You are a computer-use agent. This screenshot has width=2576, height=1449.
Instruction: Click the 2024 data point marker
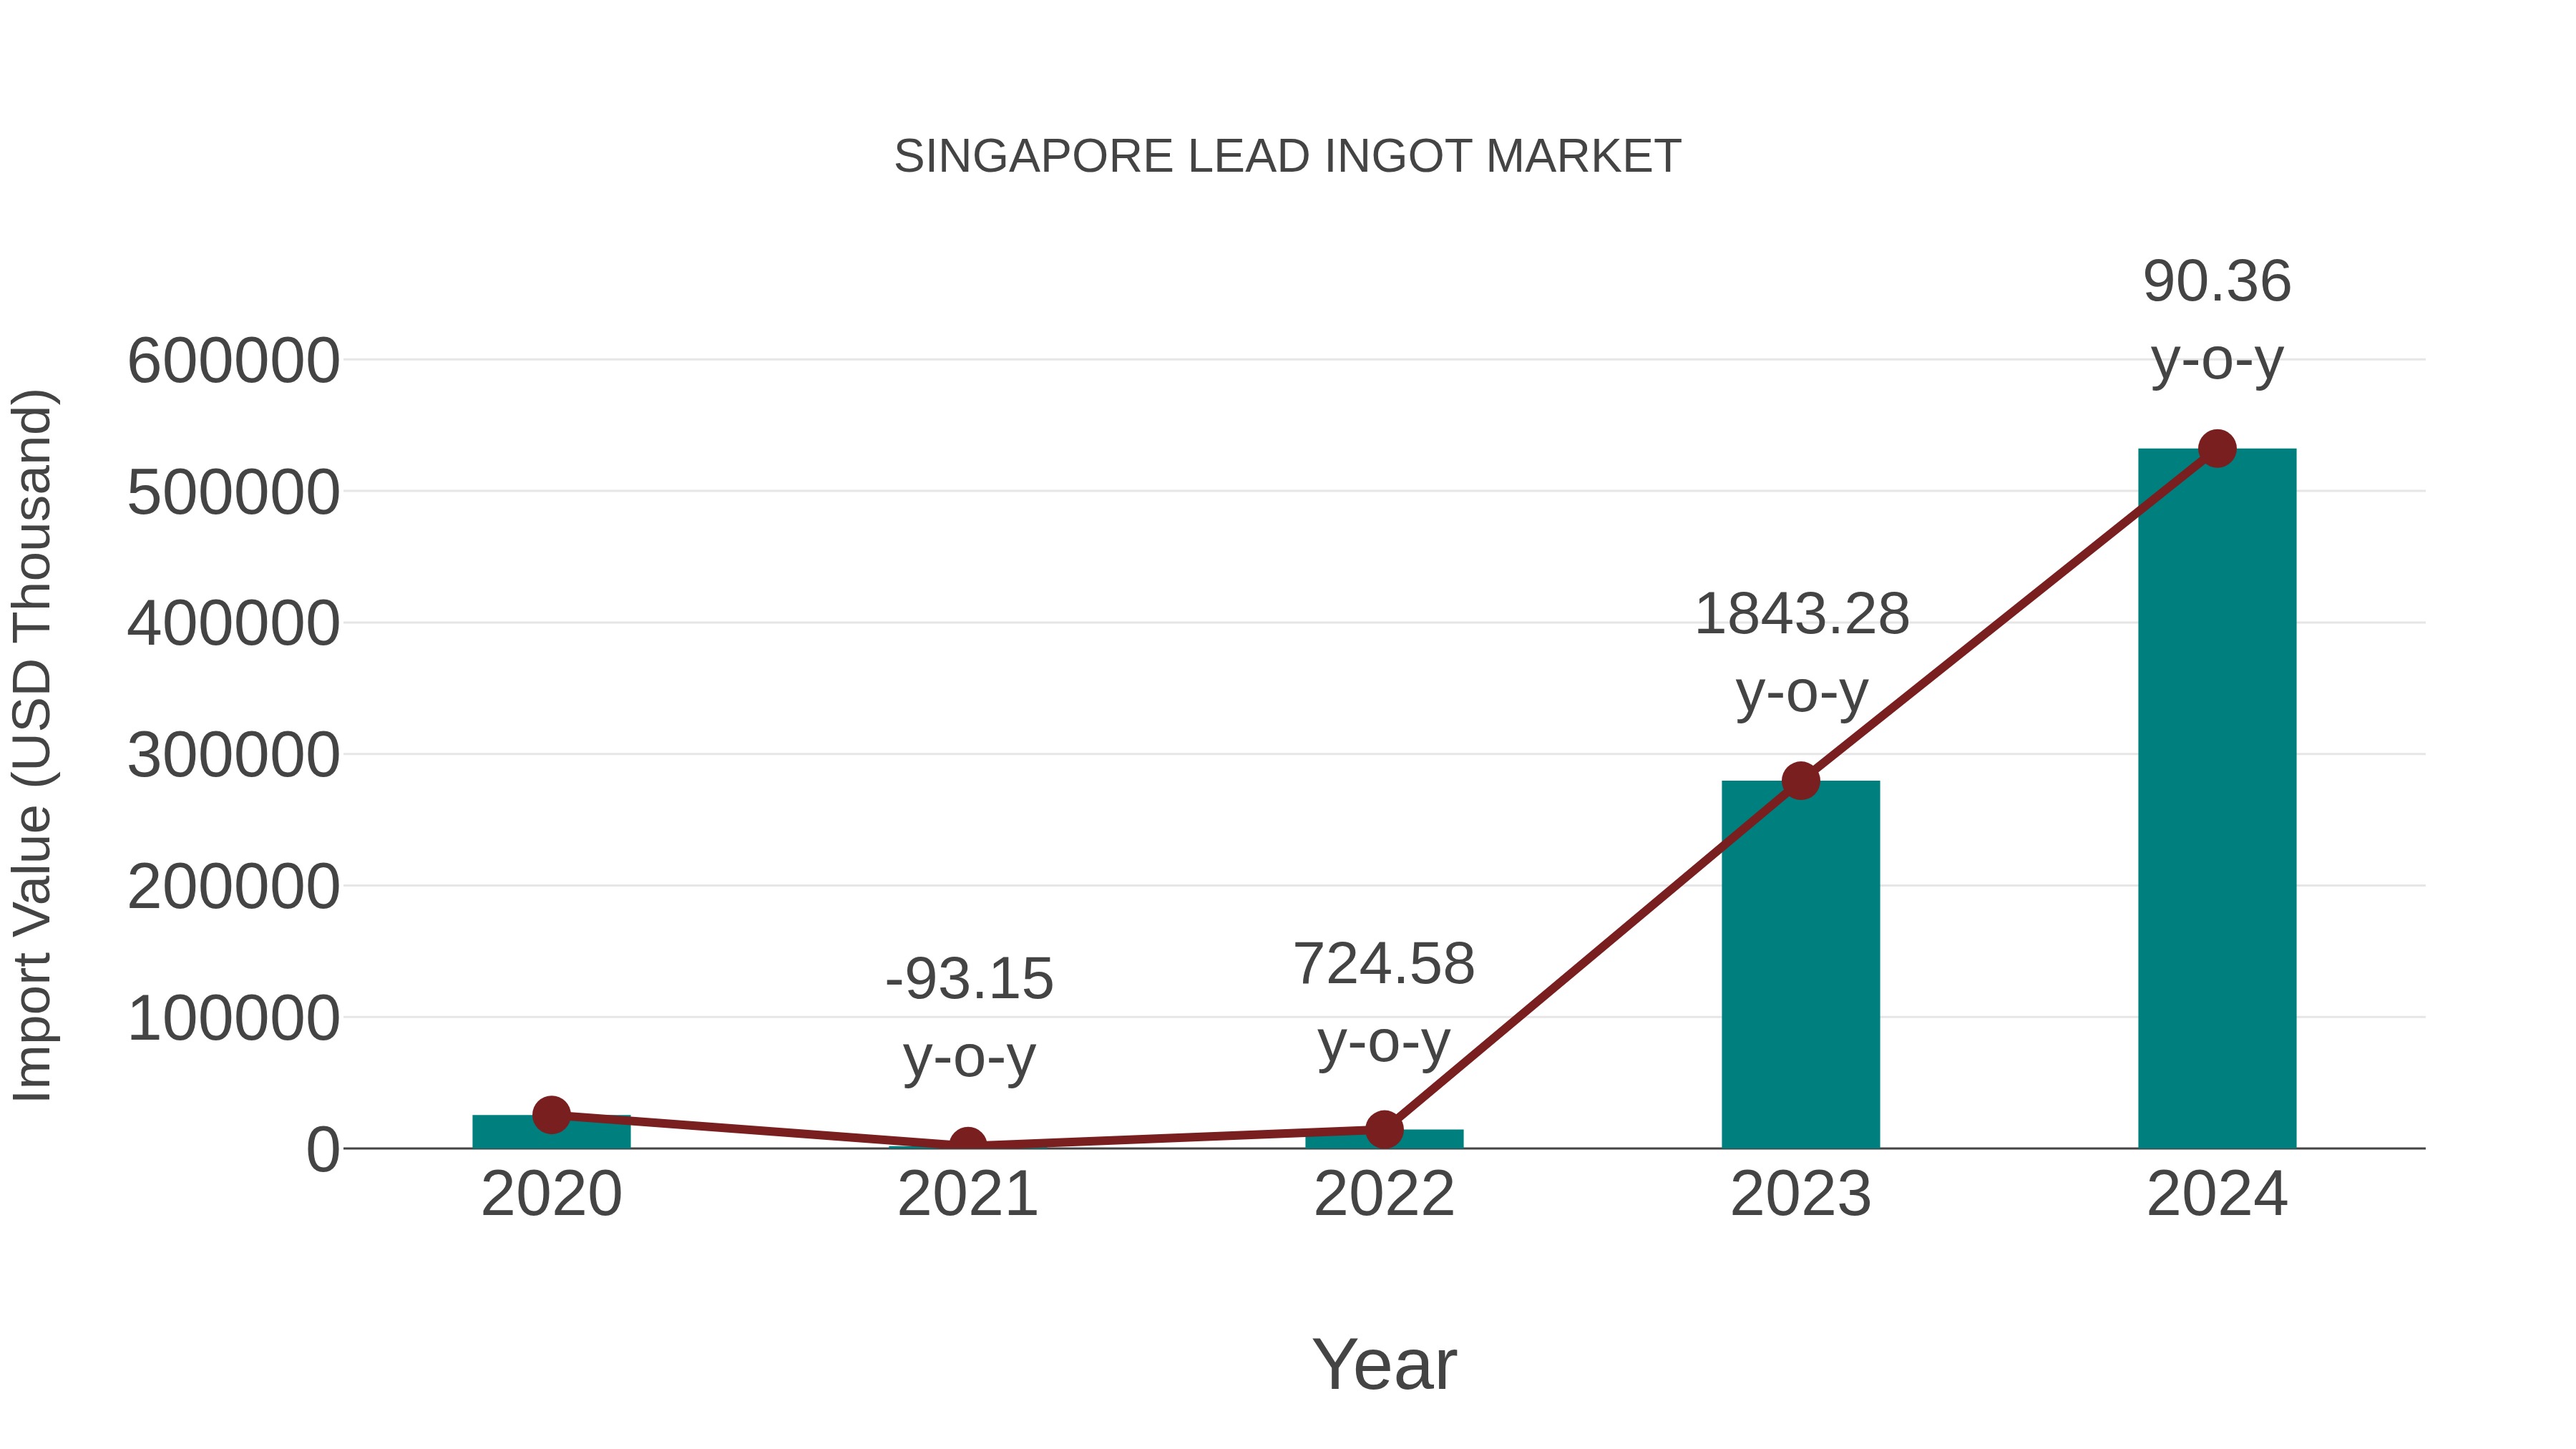click(2217, 449)
